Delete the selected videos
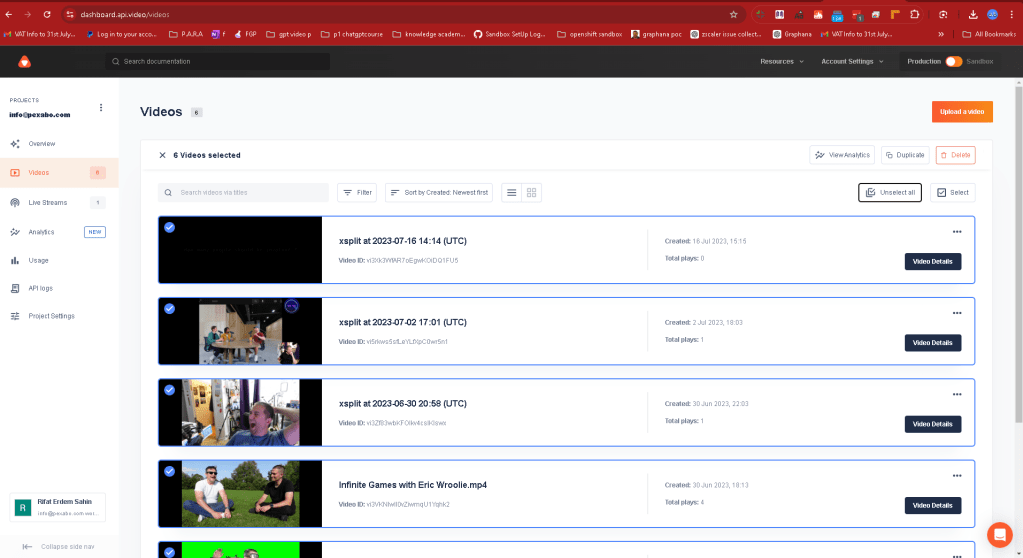The image size is (1023, 558). [x=955, y=155]
